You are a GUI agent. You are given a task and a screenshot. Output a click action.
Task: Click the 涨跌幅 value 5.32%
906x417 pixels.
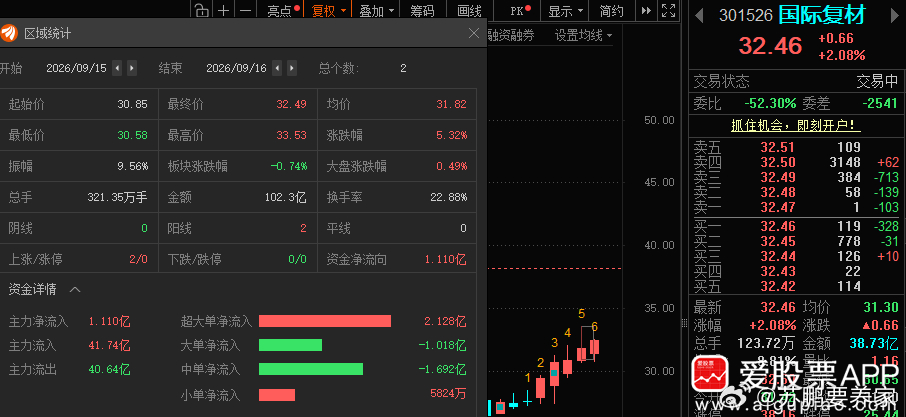451,136
